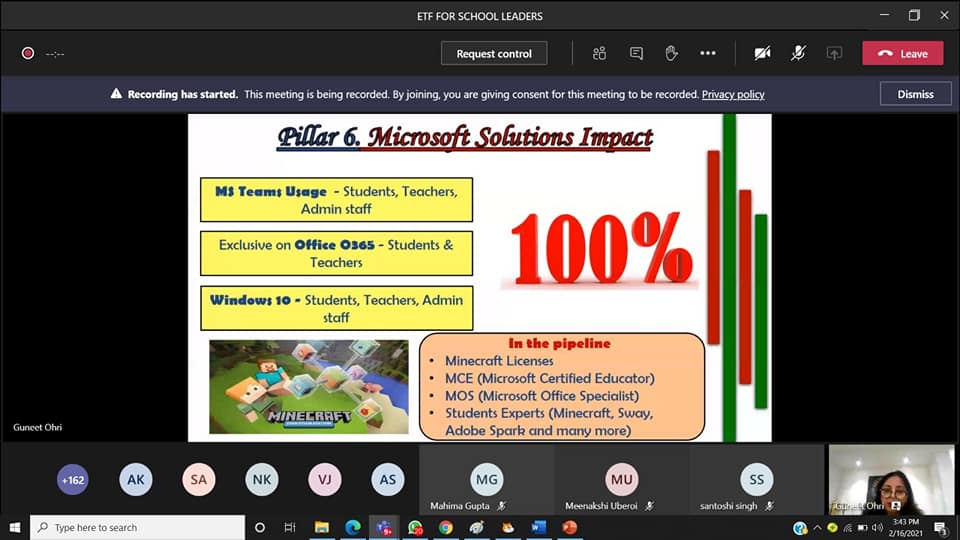Leave the meeting
Screen dimensions: 960x540
click(903, 53)
